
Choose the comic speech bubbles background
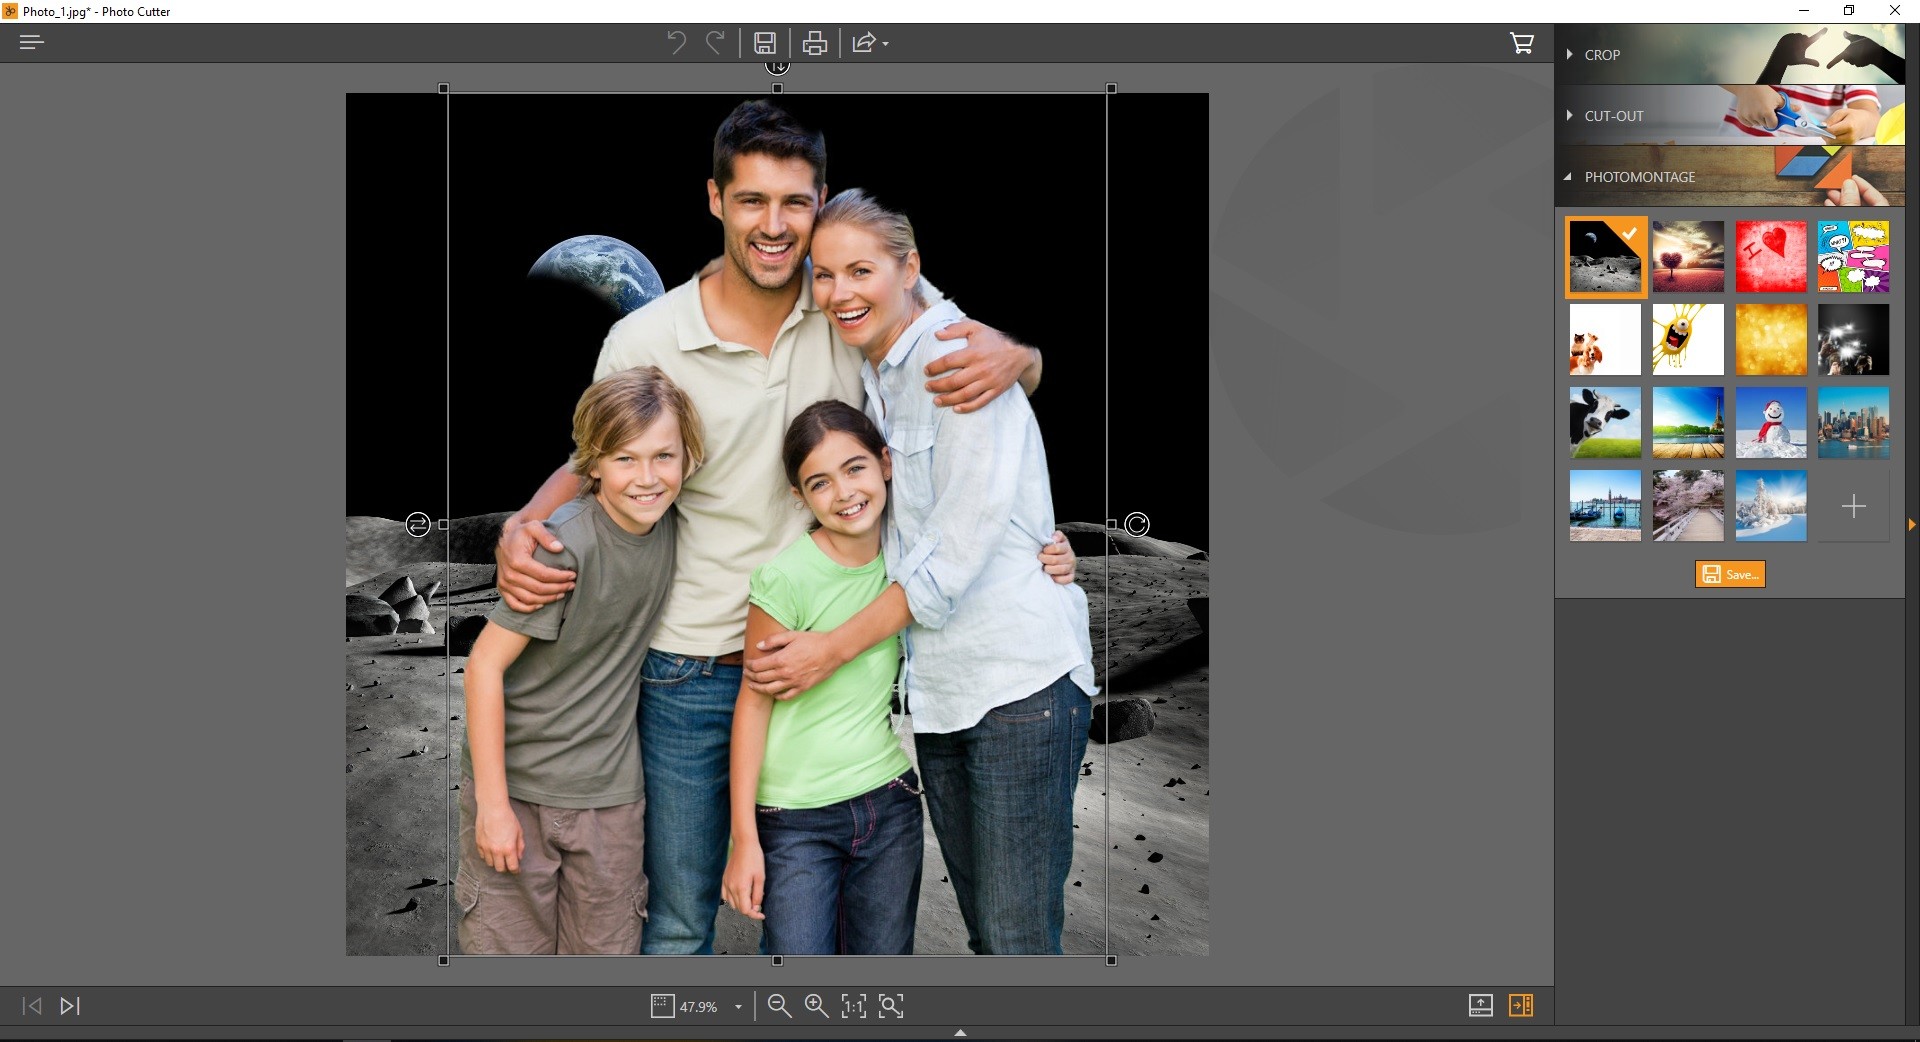[x=1853, y=257]
